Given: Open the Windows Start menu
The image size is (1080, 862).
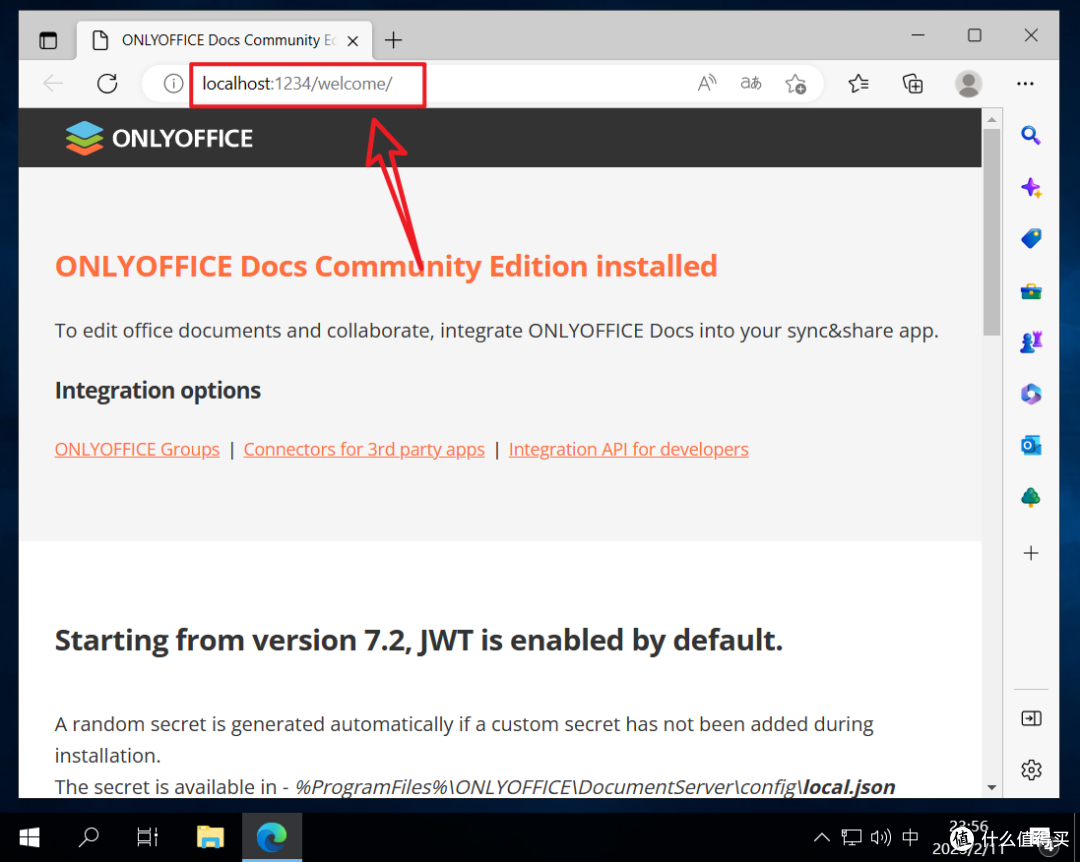Looking at the screenshot, I should (x=29, y=837).
